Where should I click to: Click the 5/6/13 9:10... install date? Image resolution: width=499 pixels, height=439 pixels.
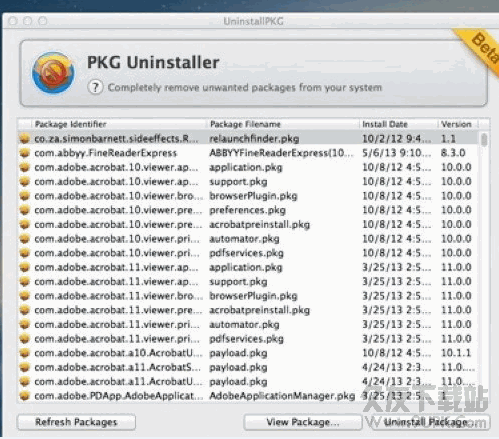pos(396,153)
